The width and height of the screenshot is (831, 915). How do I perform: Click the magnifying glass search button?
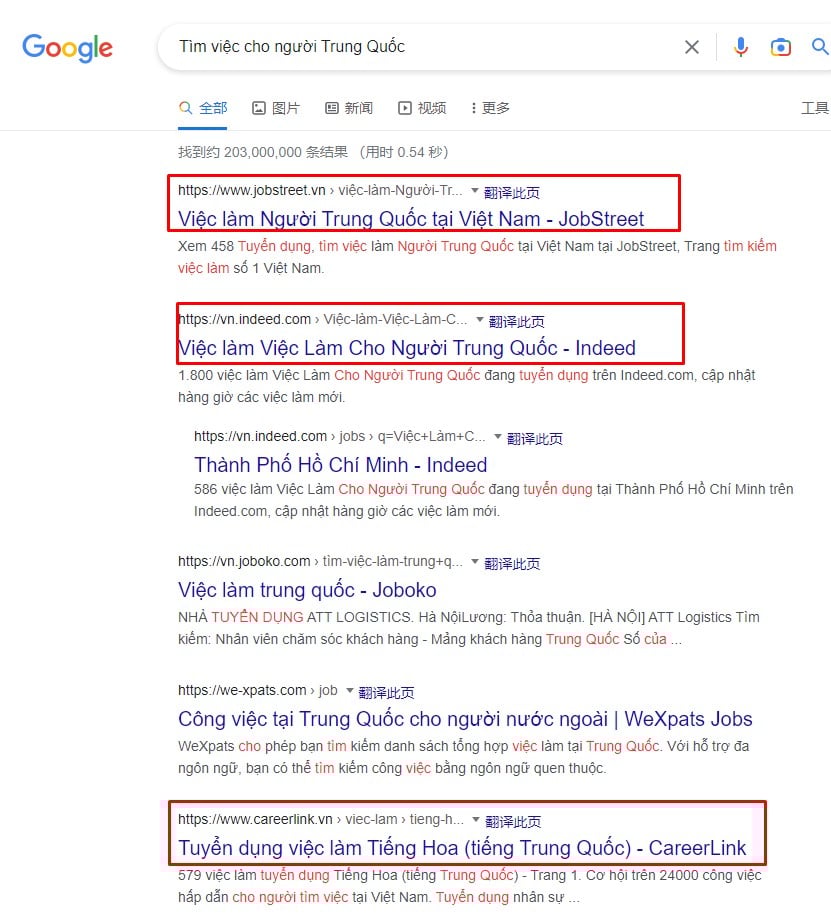click(820, 47)
